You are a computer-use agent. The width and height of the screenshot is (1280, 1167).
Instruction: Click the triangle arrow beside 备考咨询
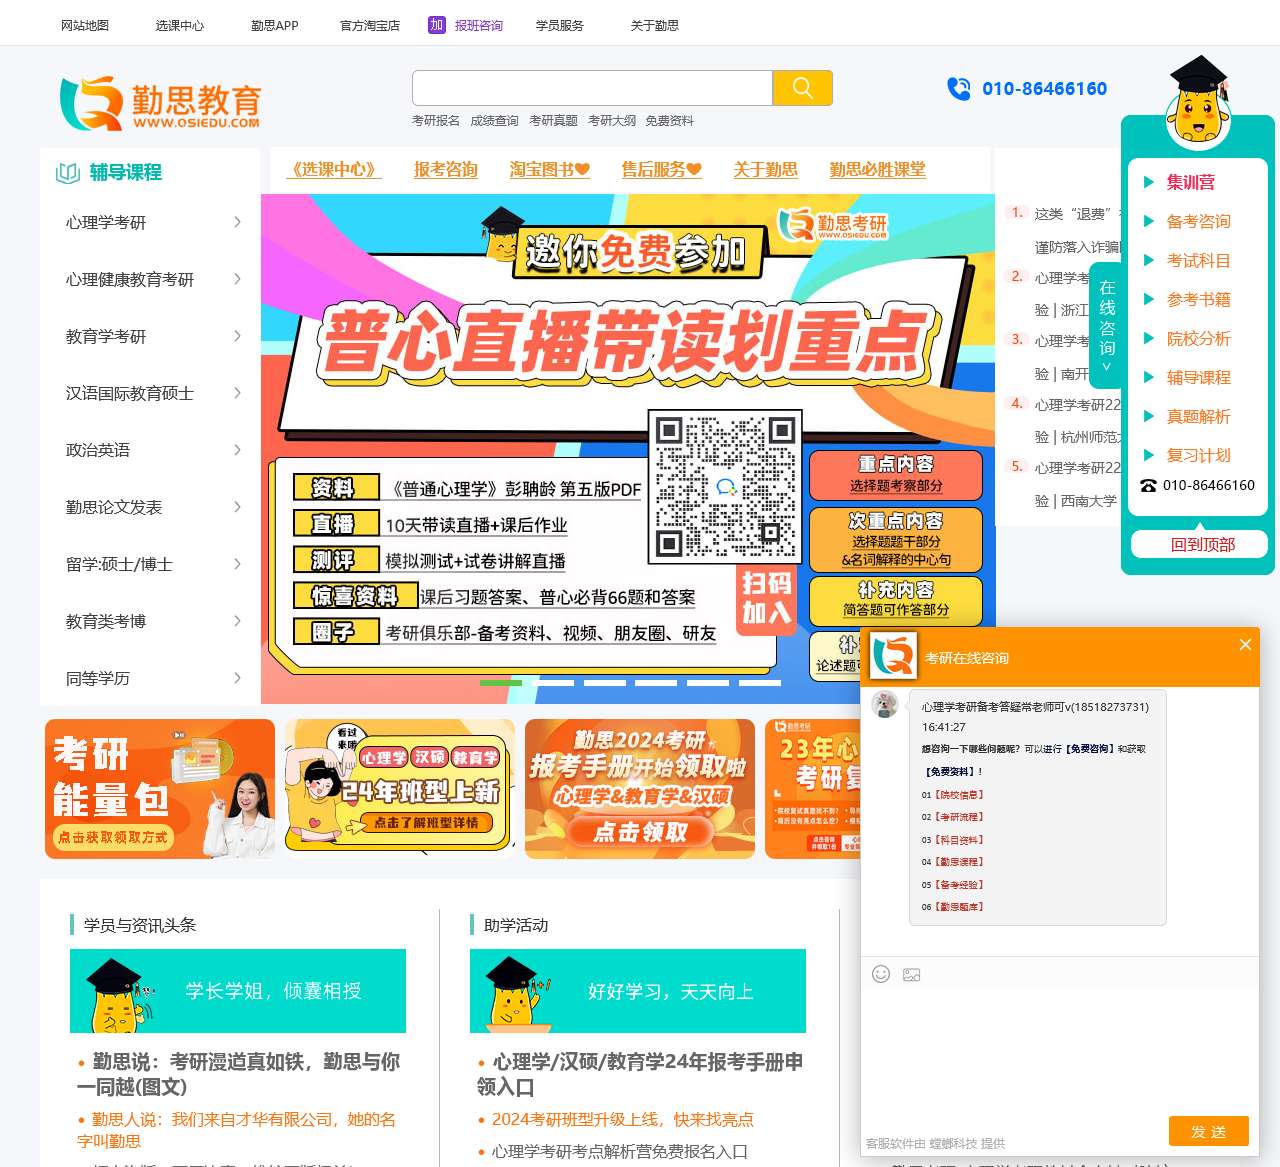click(x=1149, y=221)
